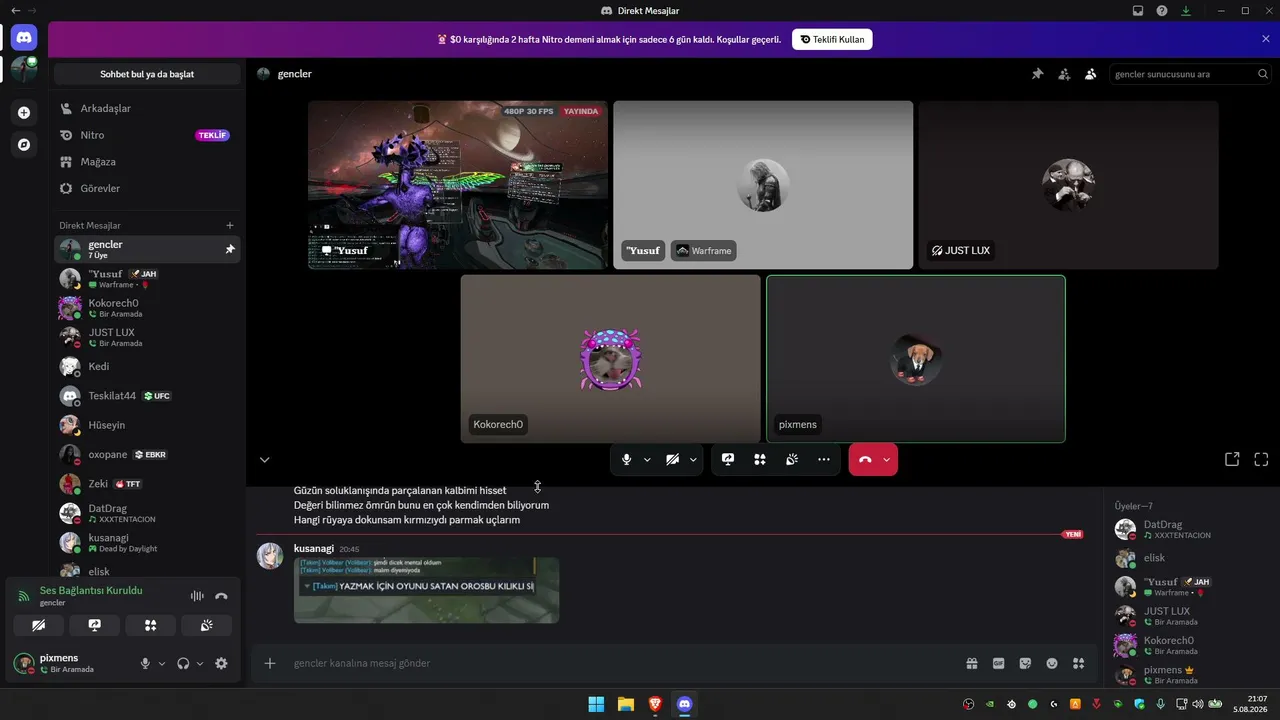Open inbox icon in title bar
This screenshot has height=720, width=1280.
[1138, 11]
